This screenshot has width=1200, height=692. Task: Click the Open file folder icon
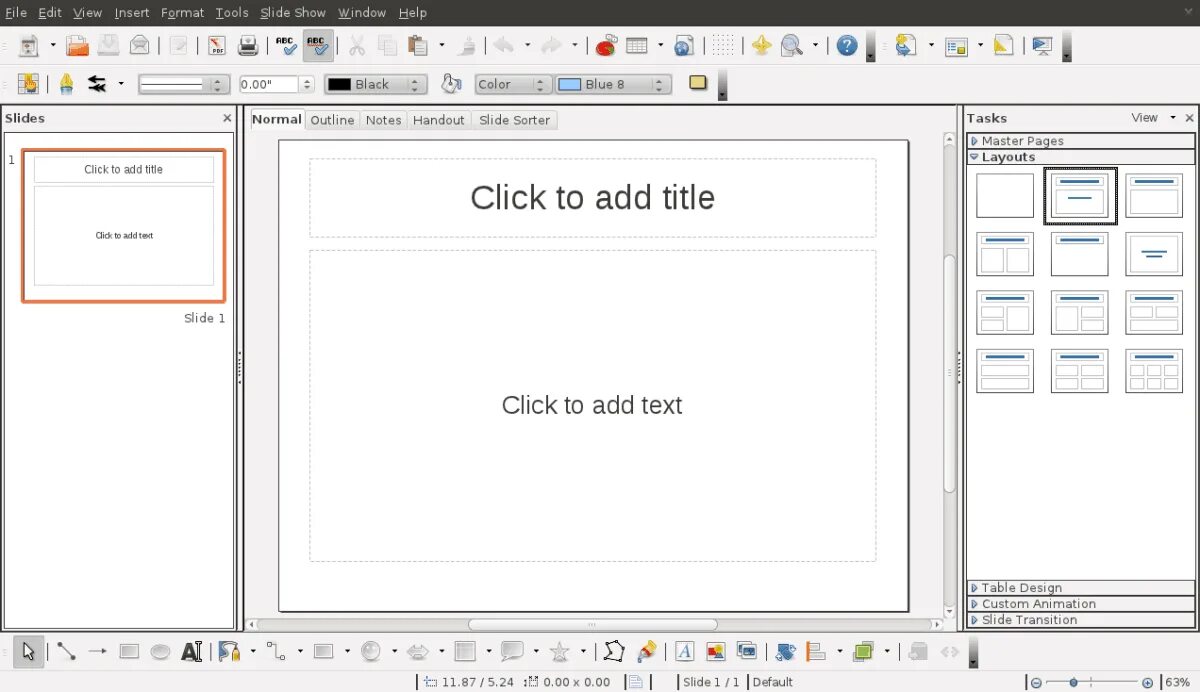click(x=77, y=46)
